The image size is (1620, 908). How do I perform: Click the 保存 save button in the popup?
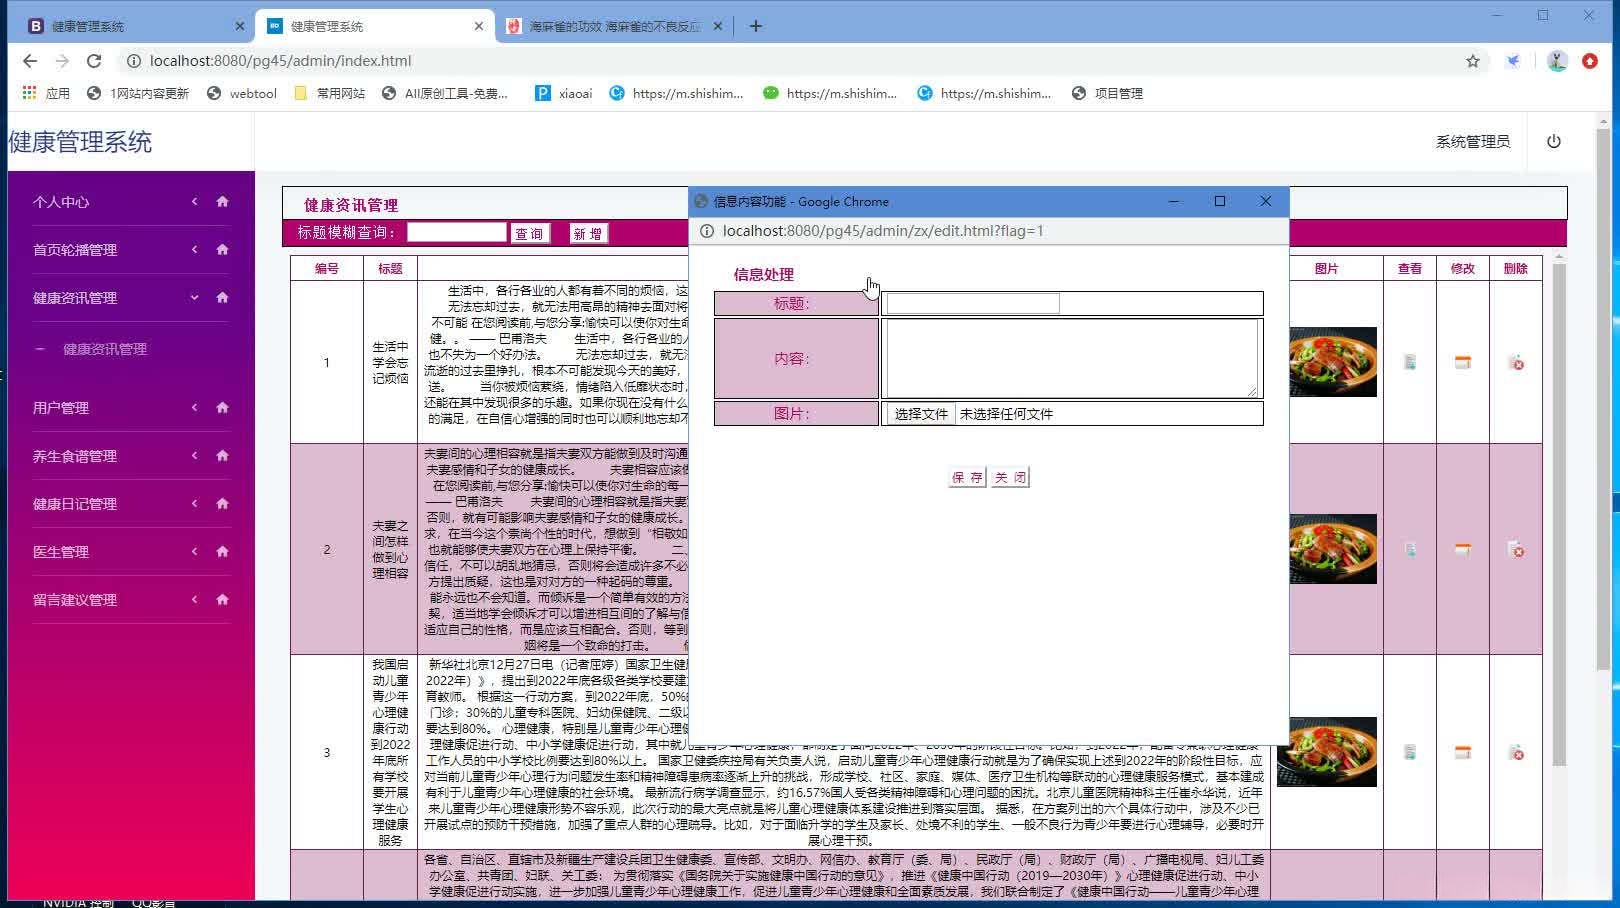coord(965,476)
